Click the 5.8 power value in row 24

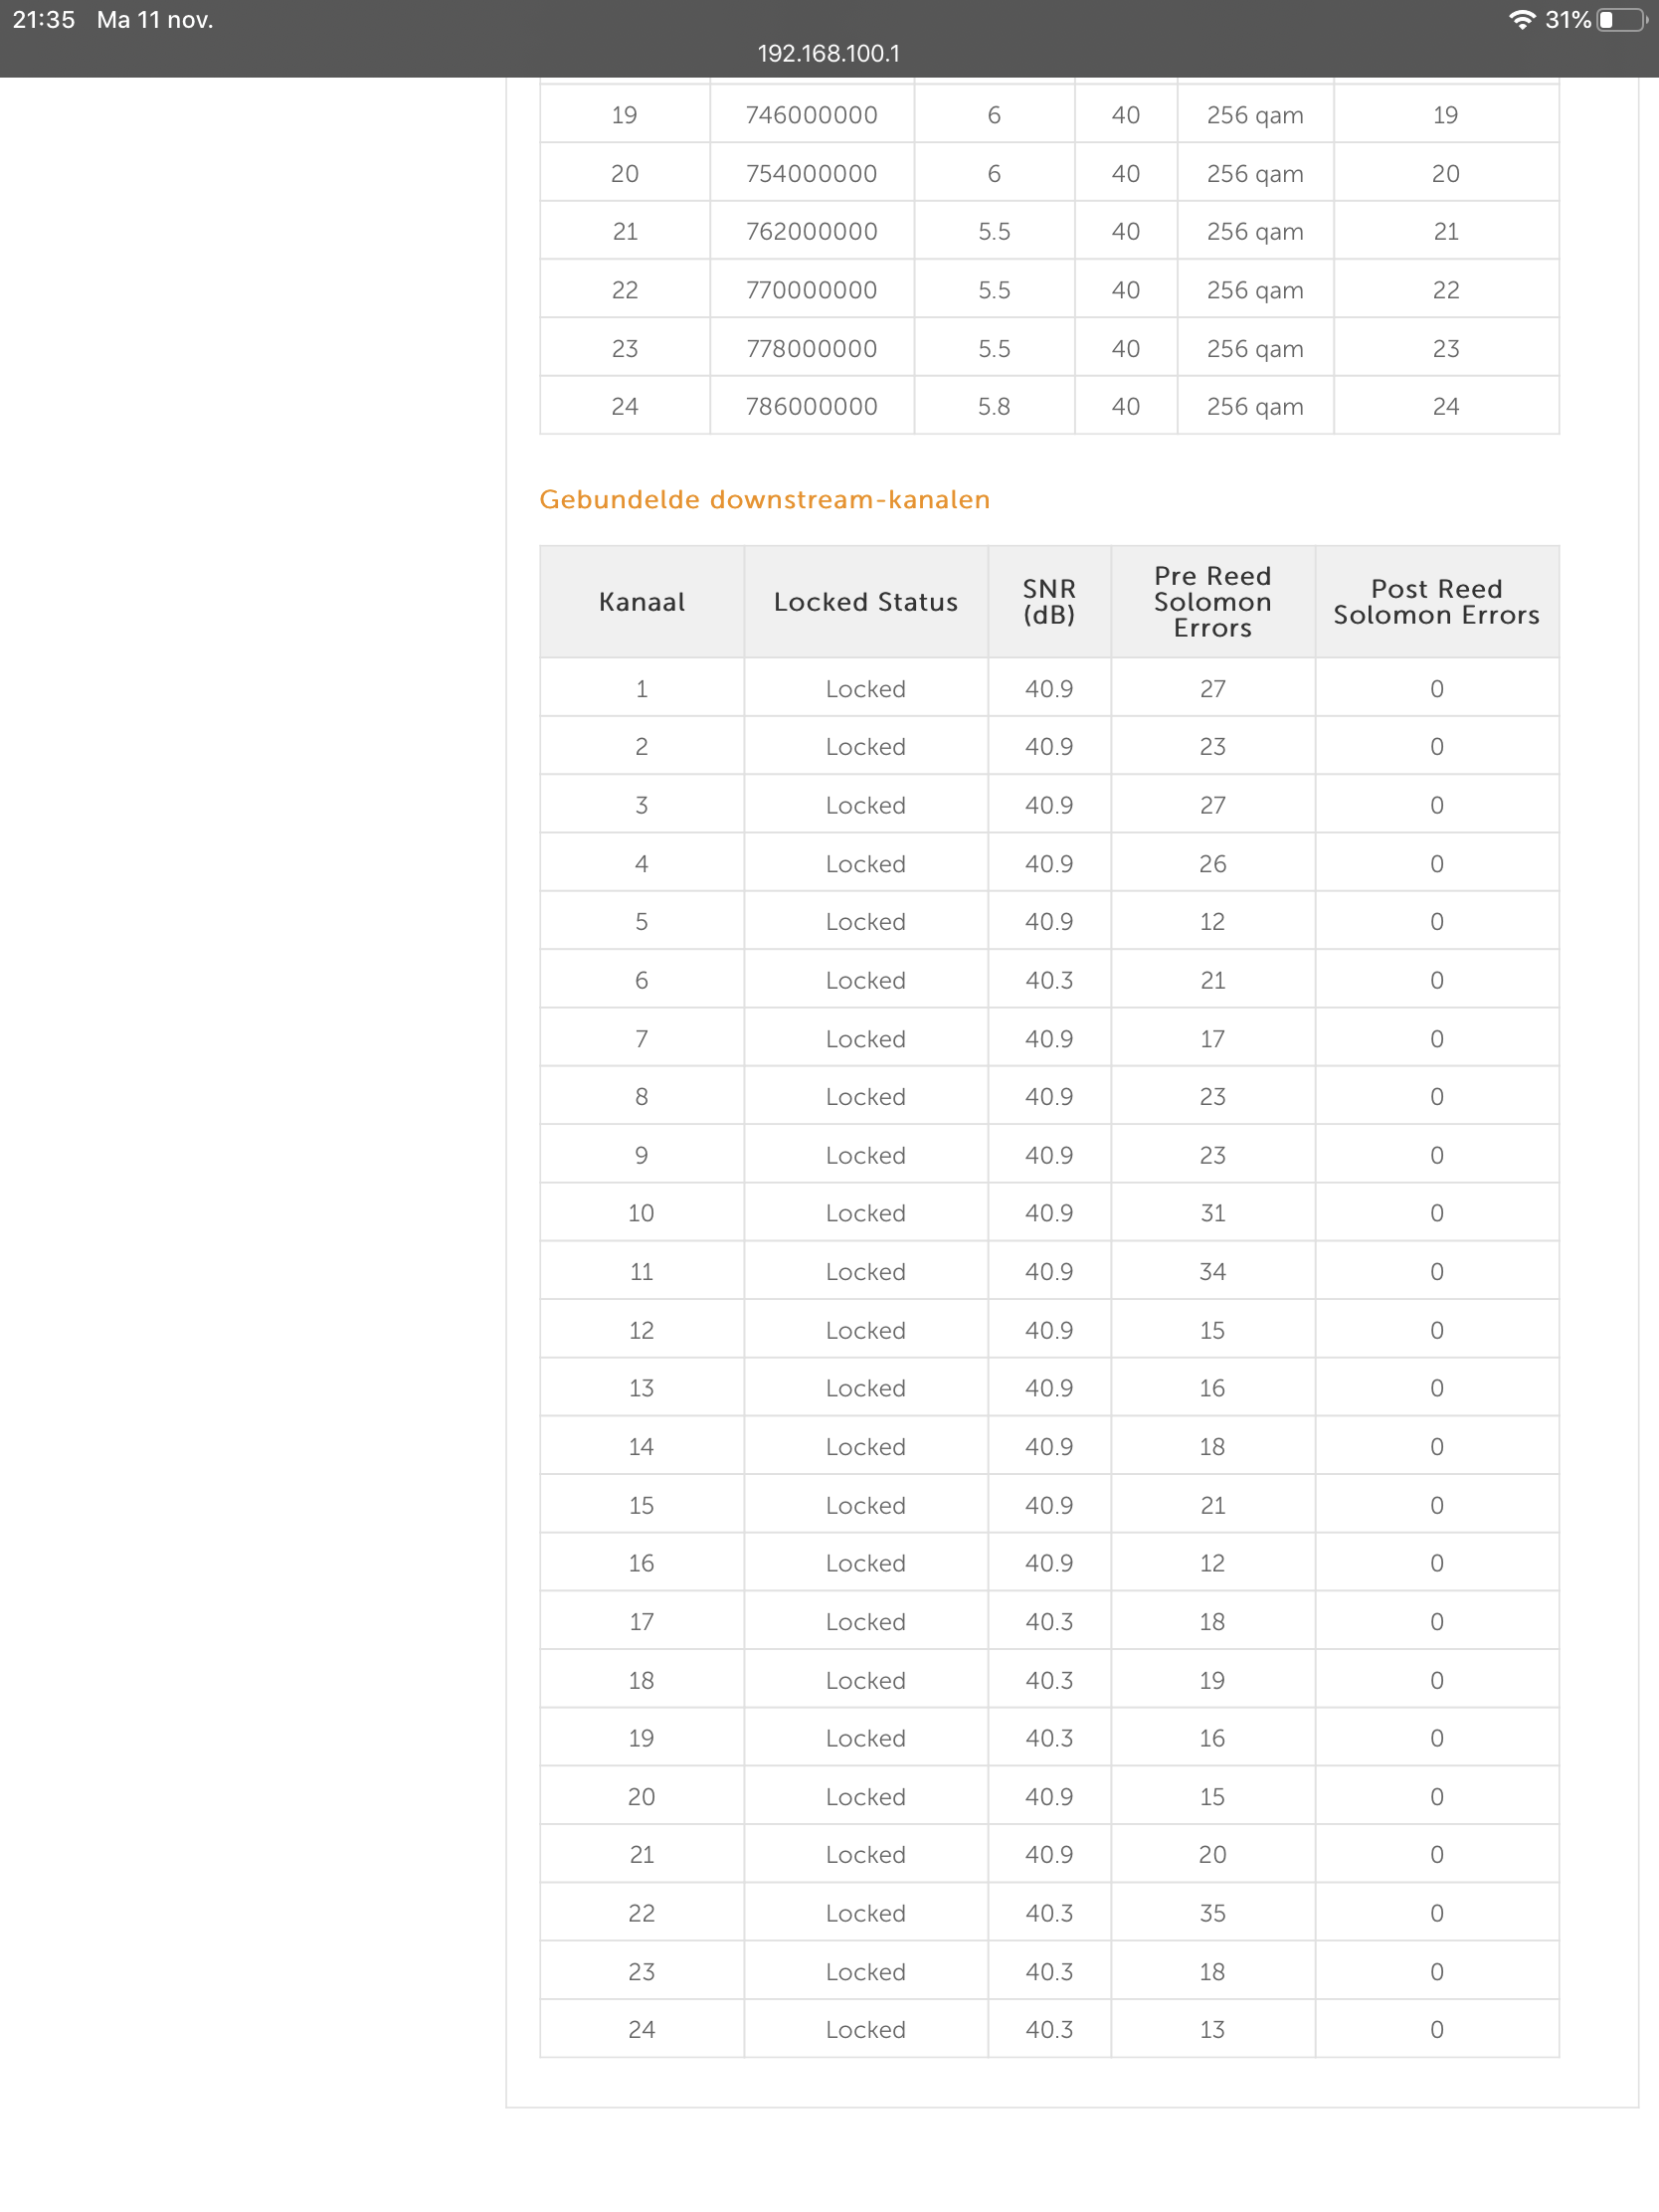pos(993,407)
